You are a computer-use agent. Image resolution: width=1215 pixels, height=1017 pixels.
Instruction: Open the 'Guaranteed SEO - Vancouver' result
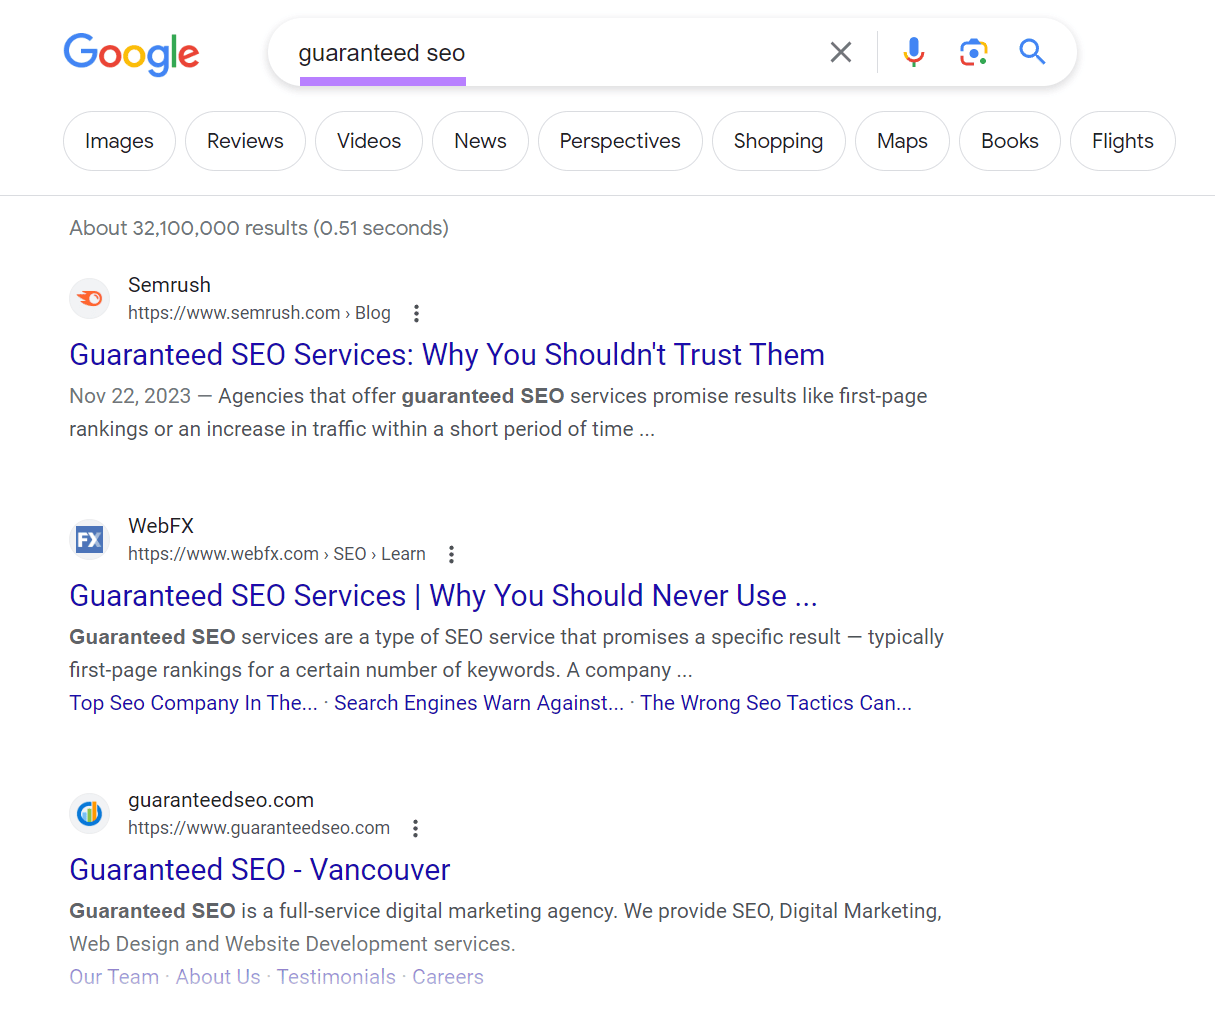pyautogui.click(x=259, y=870)
